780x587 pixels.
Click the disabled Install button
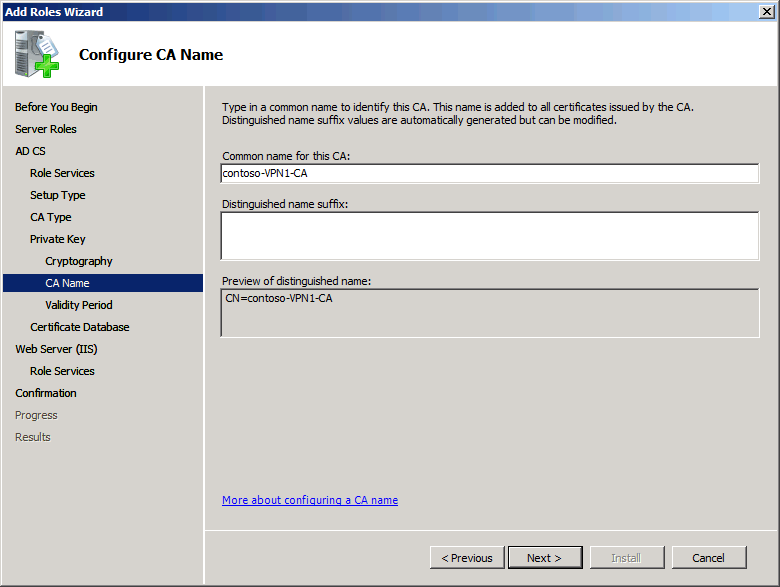[627, 558]
